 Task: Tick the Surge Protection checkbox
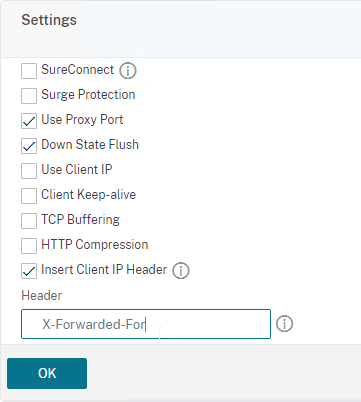29,96
